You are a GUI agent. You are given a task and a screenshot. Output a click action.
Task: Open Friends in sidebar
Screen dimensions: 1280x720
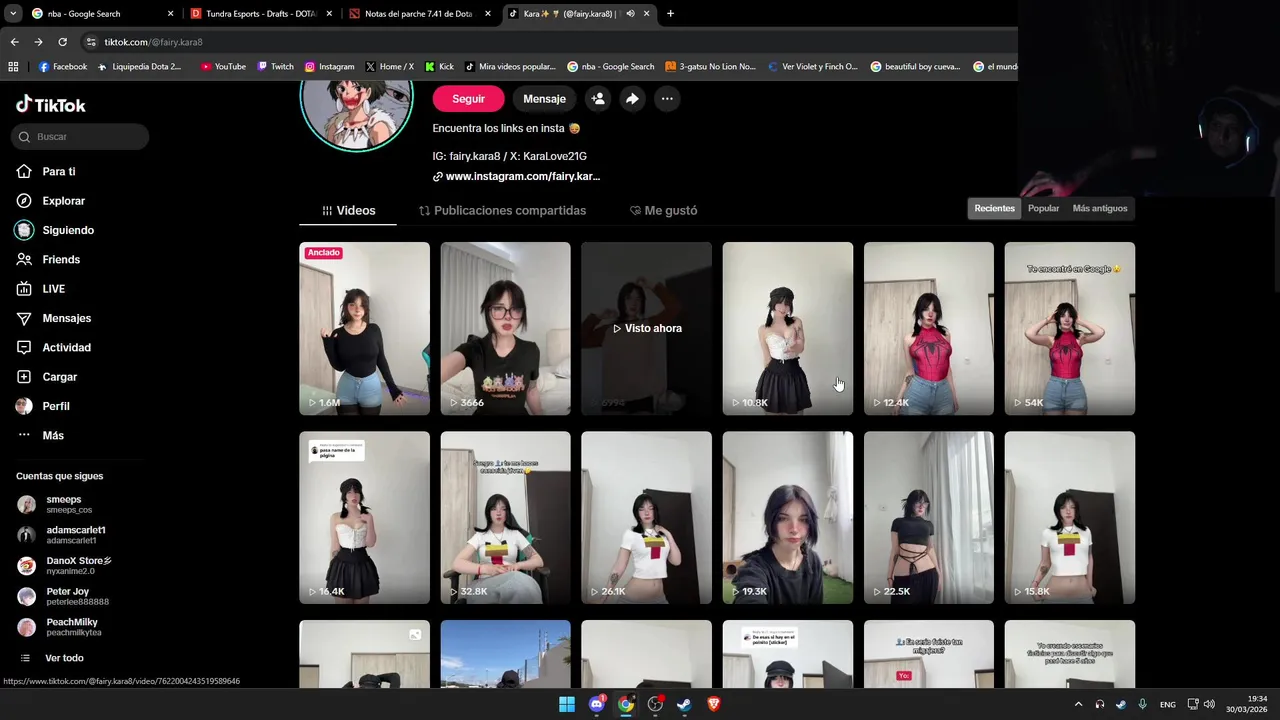click(49, 260)
